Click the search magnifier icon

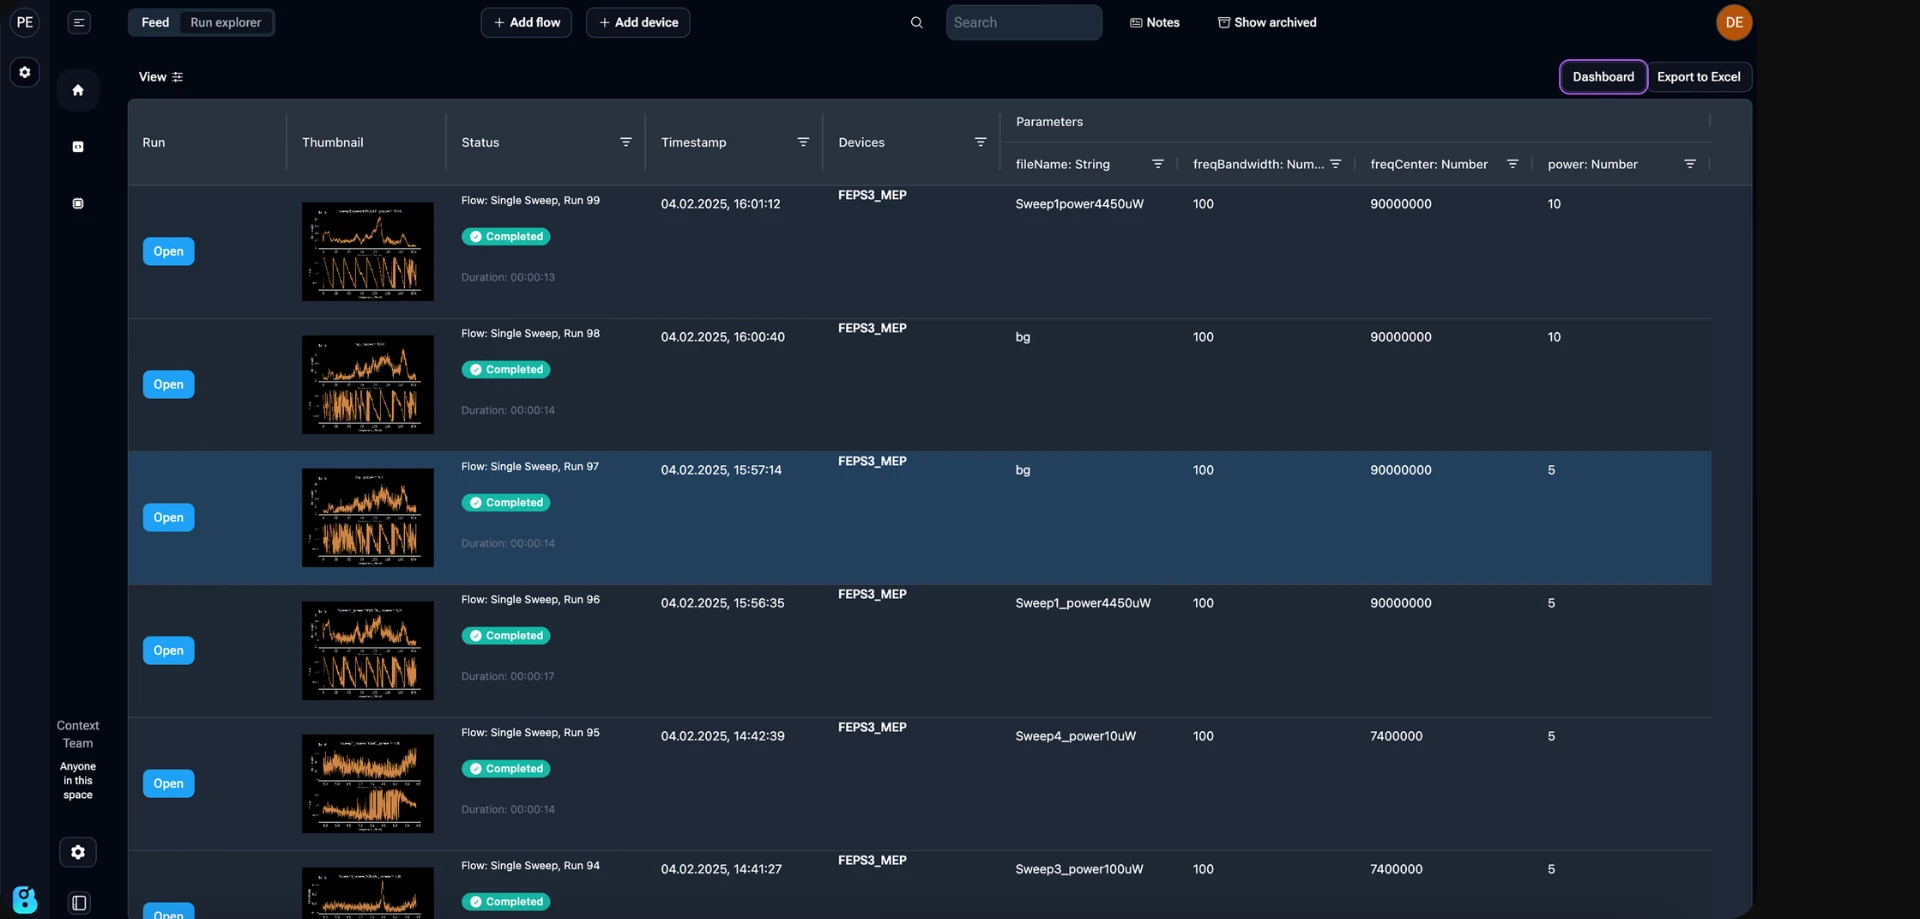[917, 22]
